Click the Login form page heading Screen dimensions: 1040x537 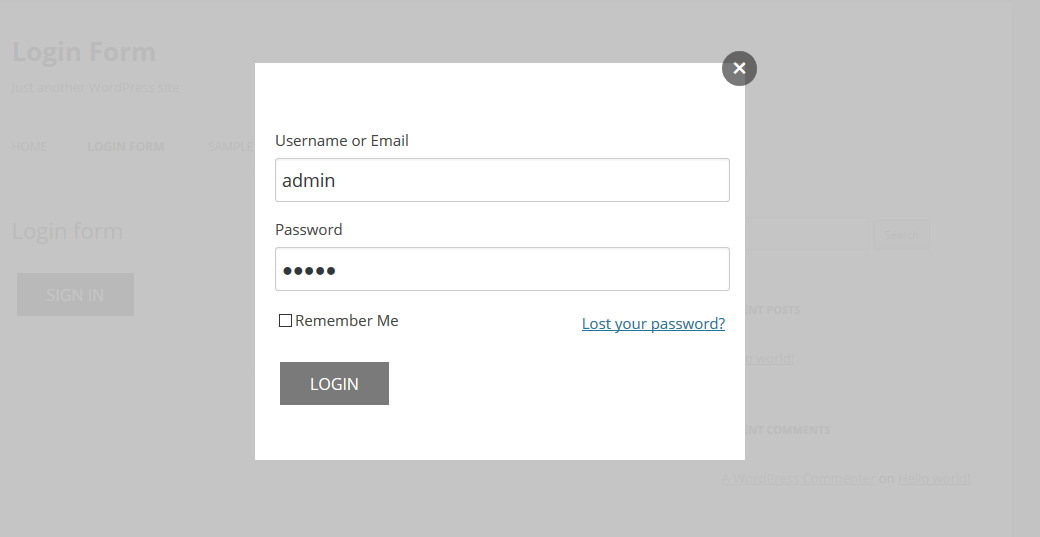coord(67,231)
